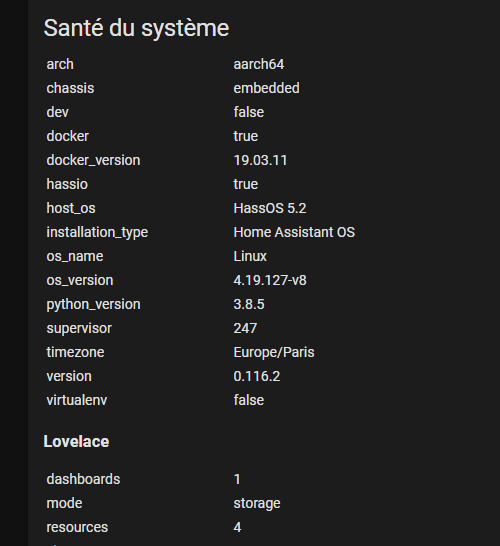Click the supervisor 247 value
500x546 pixels.
pos(245,328)
